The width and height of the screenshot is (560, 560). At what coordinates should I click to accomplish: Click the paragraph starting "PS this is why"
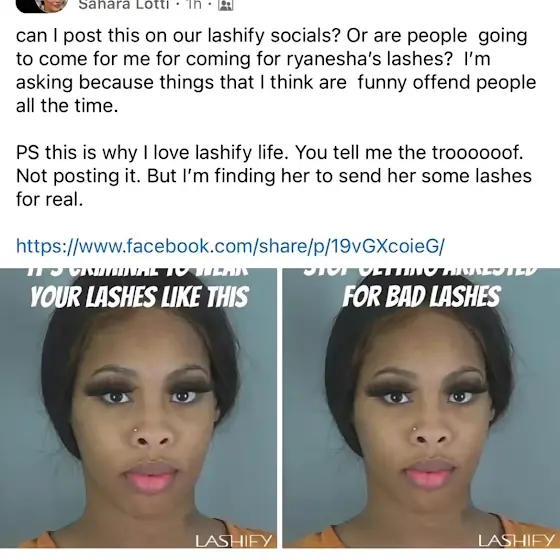[x=274, y=176]
